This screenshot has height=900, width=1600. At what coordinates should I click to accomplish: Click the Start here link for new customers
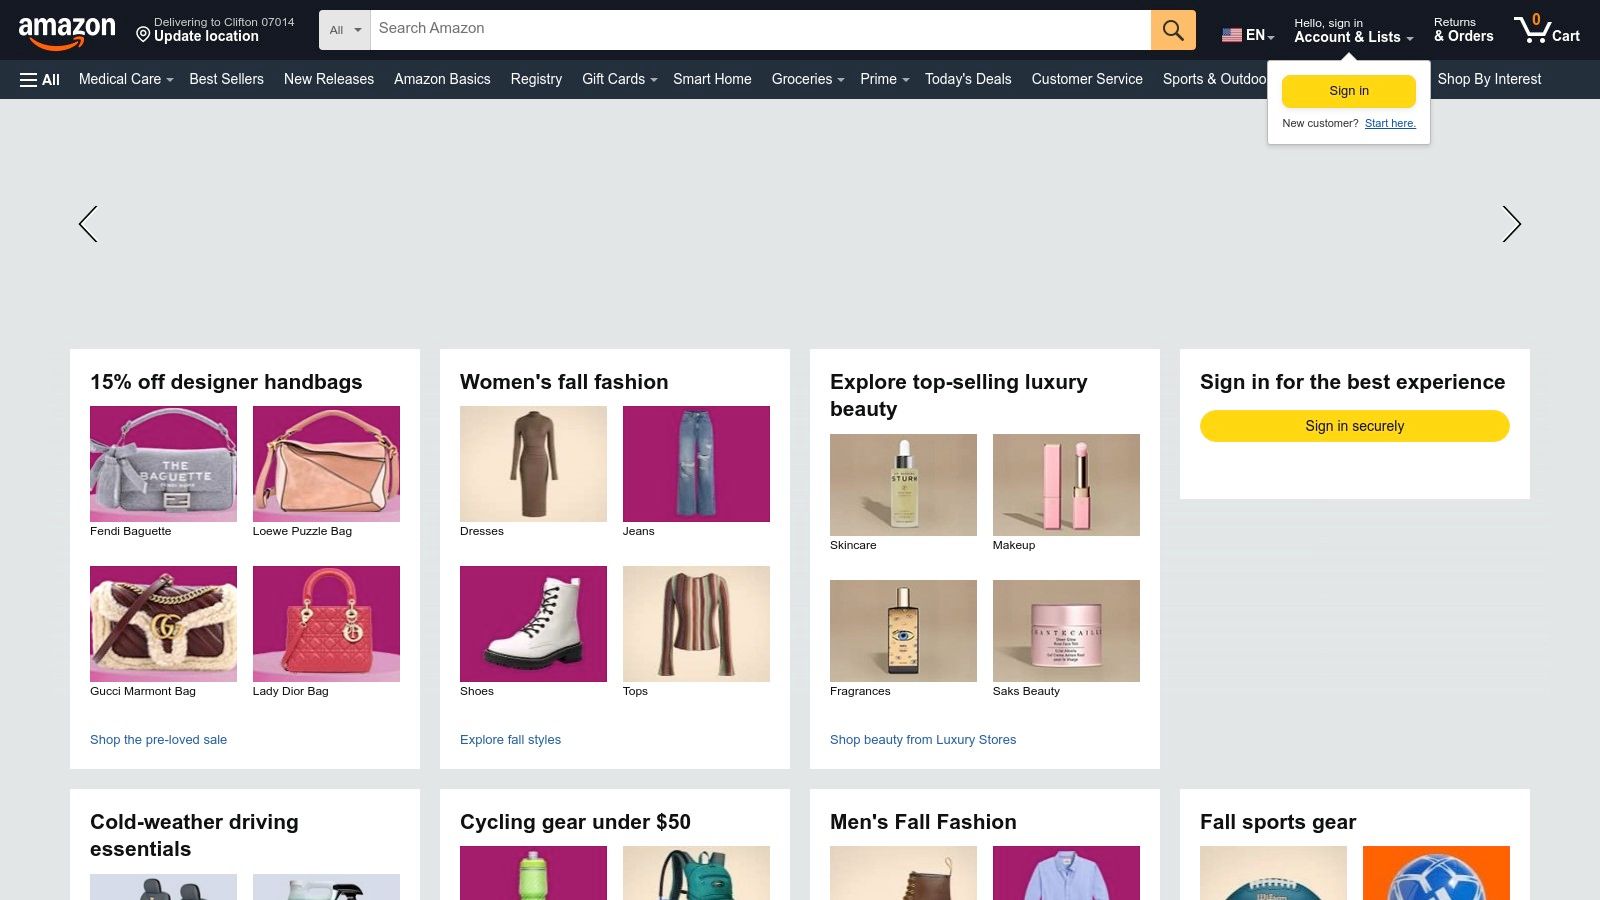[1390, 123]
